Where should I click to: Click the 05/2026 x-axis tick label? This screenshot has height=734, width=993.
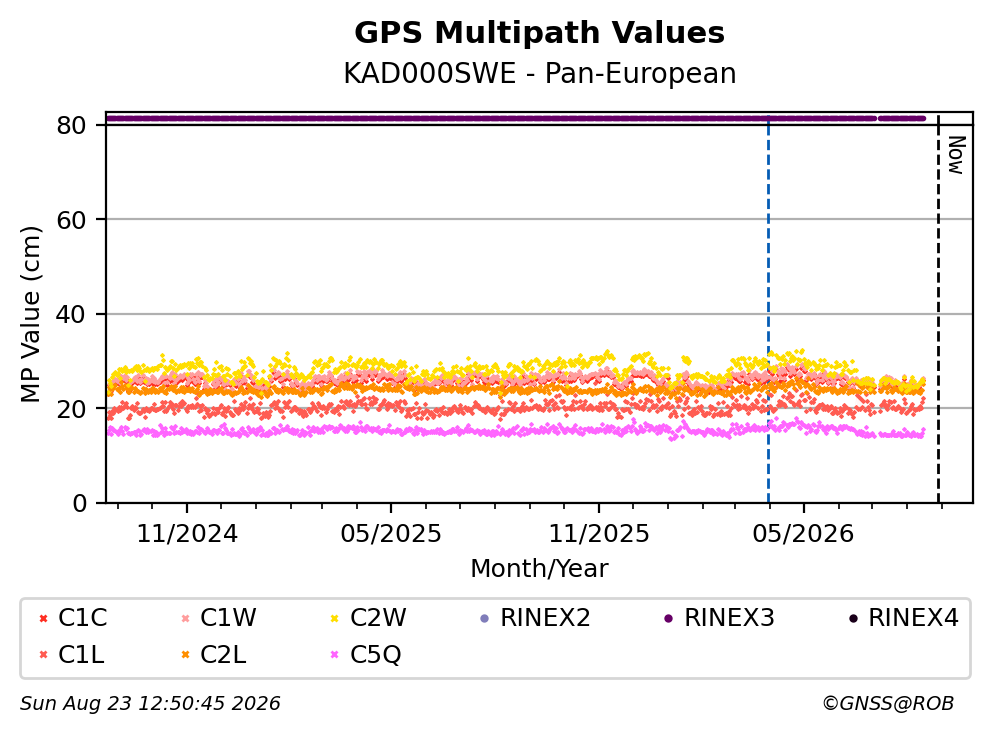(803, 534)
